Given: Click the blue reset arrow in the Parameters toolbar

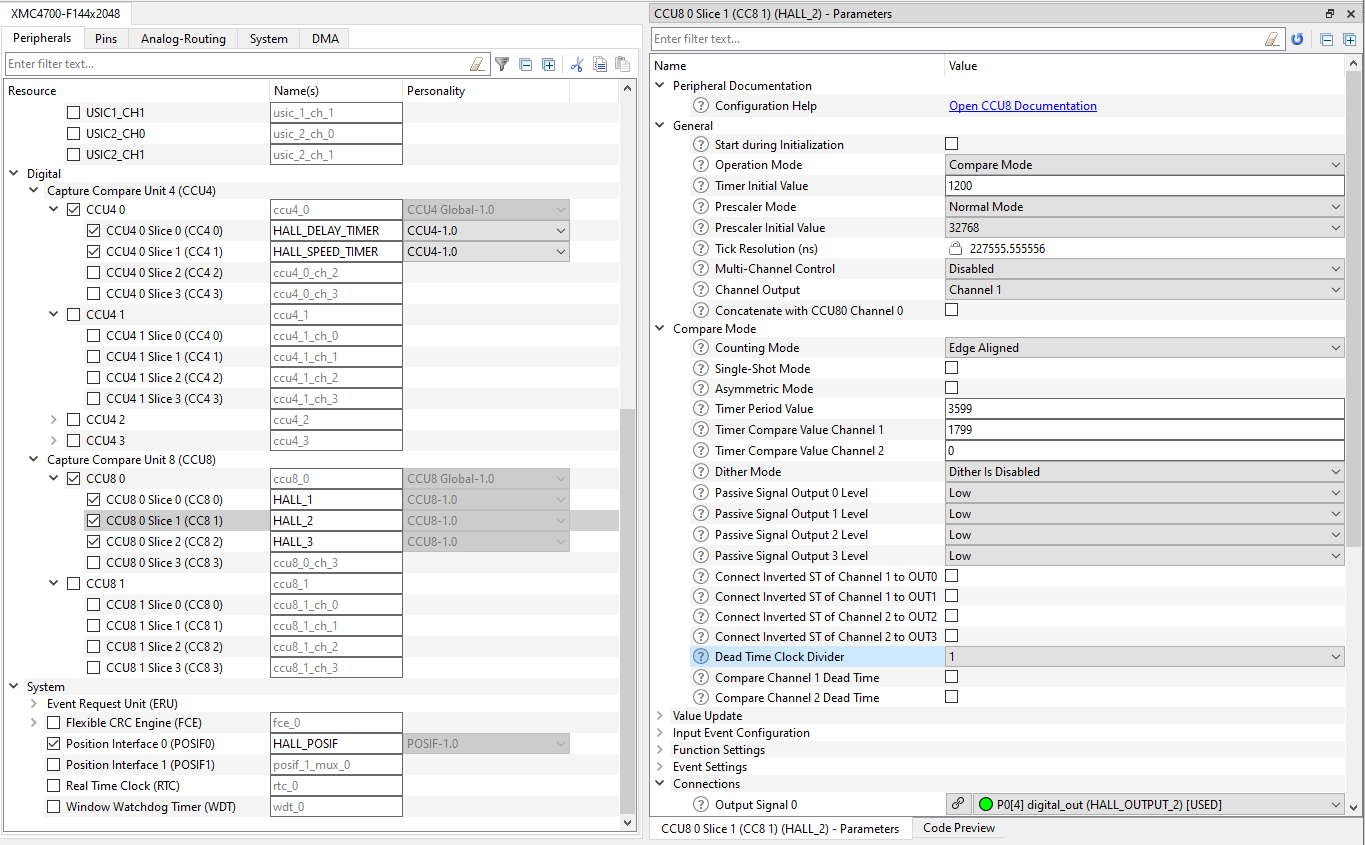Looking at the screenshot, I should coord(1297,39).
